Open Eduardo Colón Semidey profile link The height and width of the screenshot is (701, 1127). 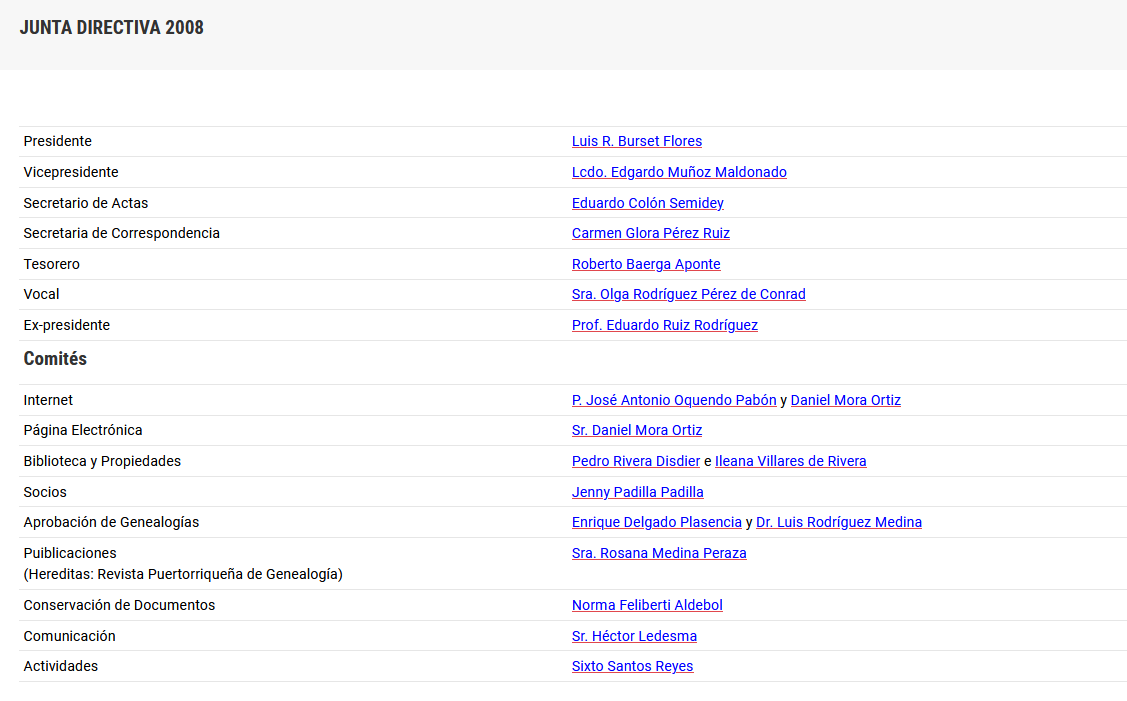[647, 203]
